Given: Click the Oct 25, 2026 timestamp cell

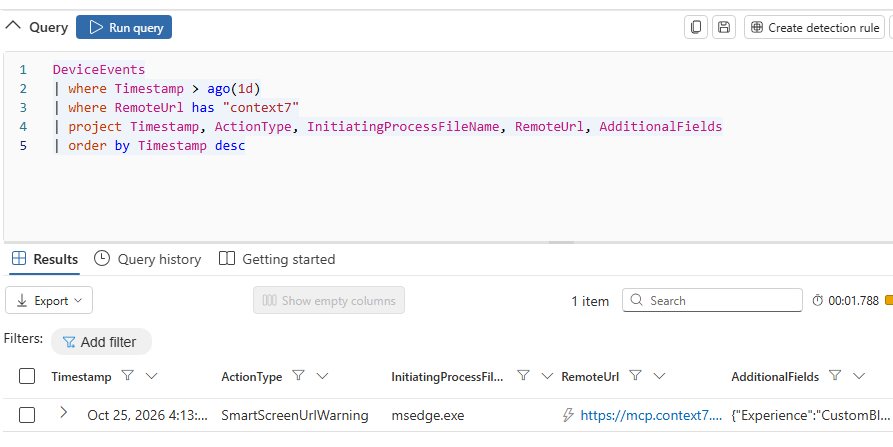Looking at the screenshot, I should pyautogui.click(x=148, y=415).
